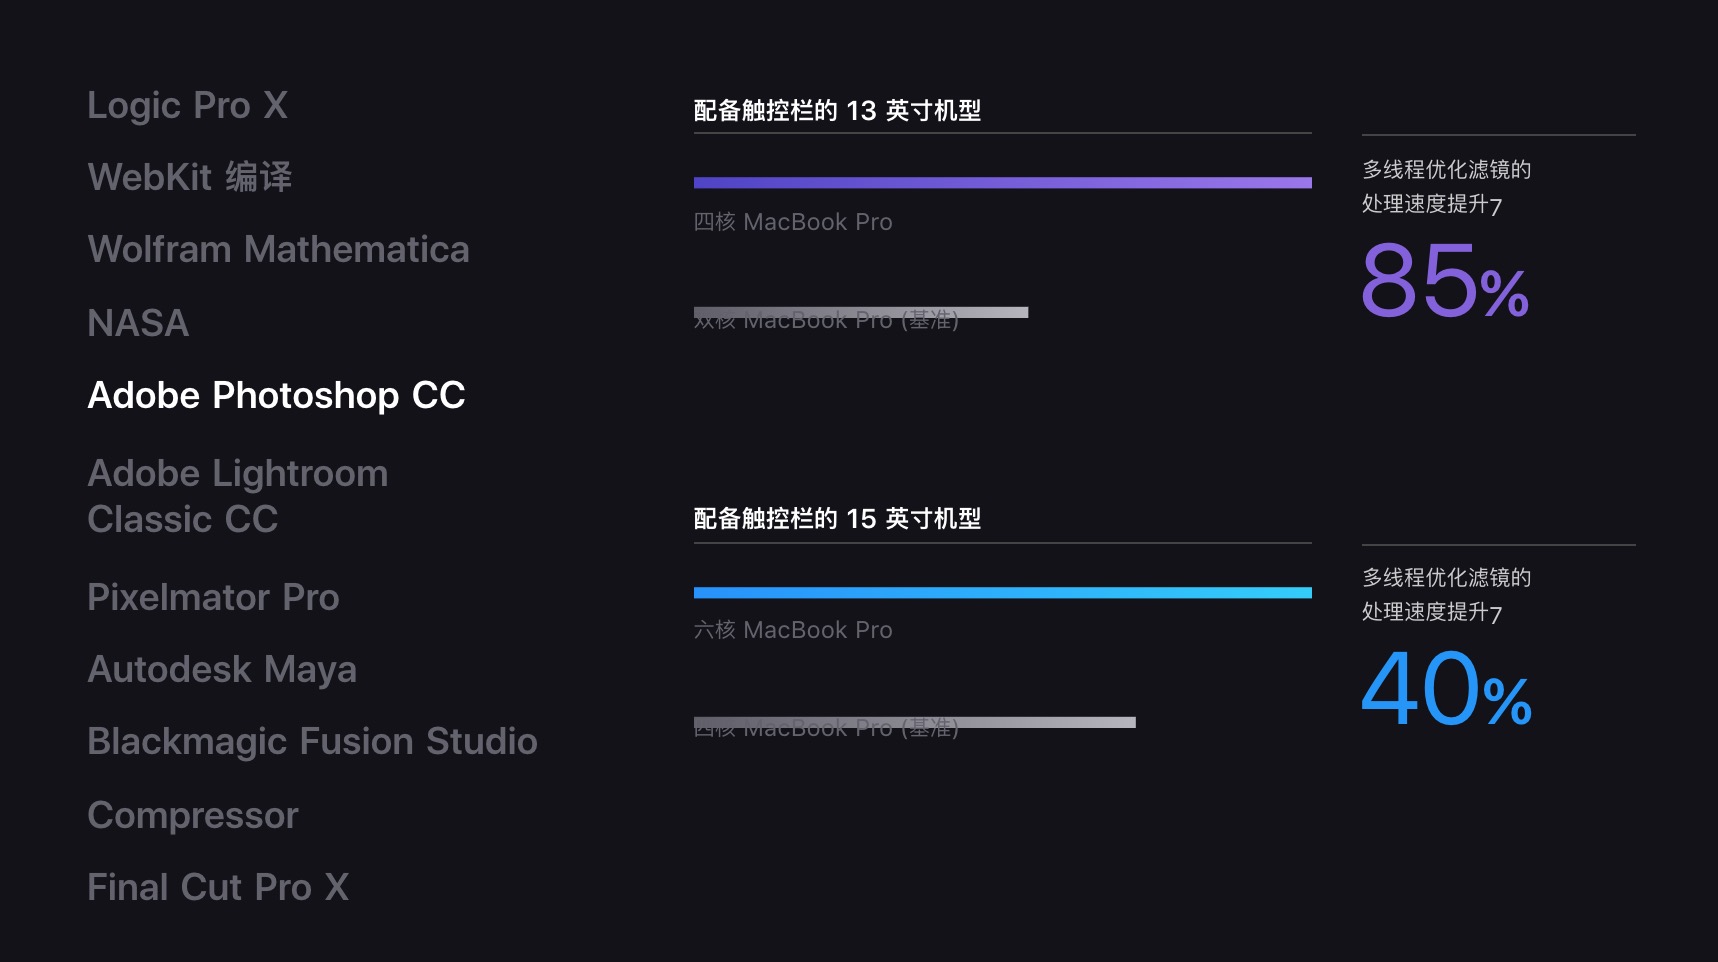Select Autodesk Maya in list

click(x=222, y=670)
